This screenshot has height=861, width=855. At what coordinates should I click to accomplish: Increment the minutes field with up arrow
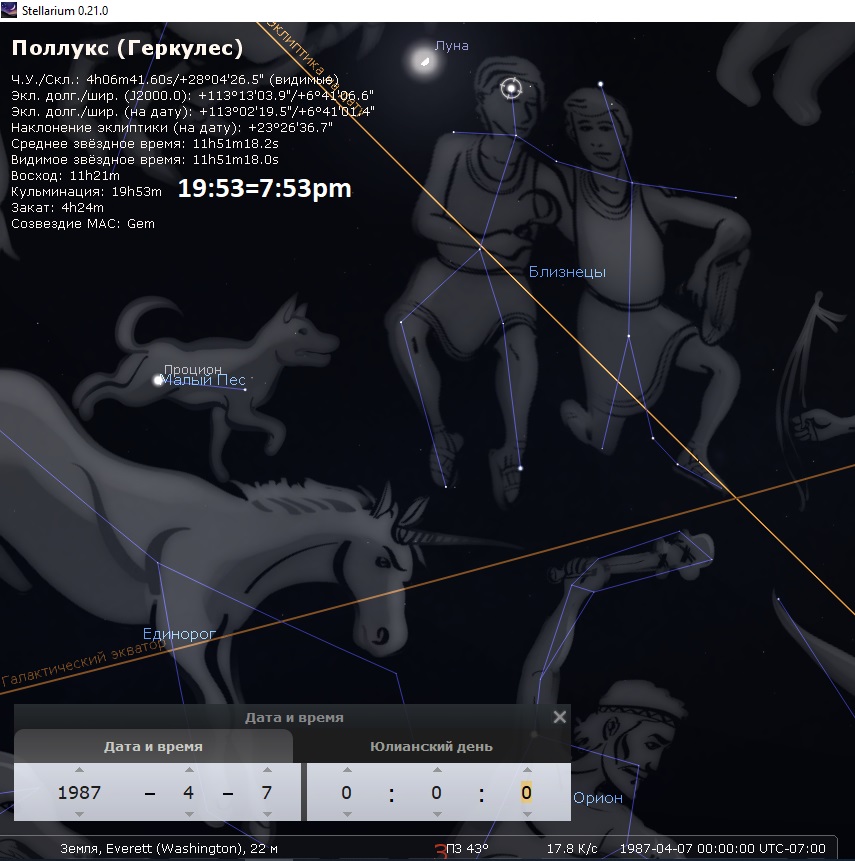click(437, 770)
